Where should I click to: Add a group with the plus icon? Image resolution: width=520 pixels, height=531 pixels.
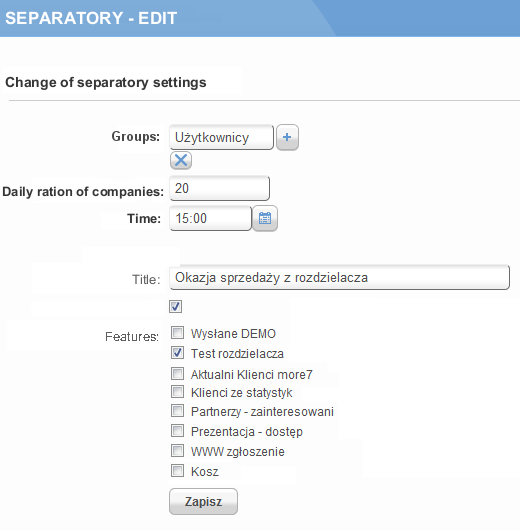click(287, 137)
